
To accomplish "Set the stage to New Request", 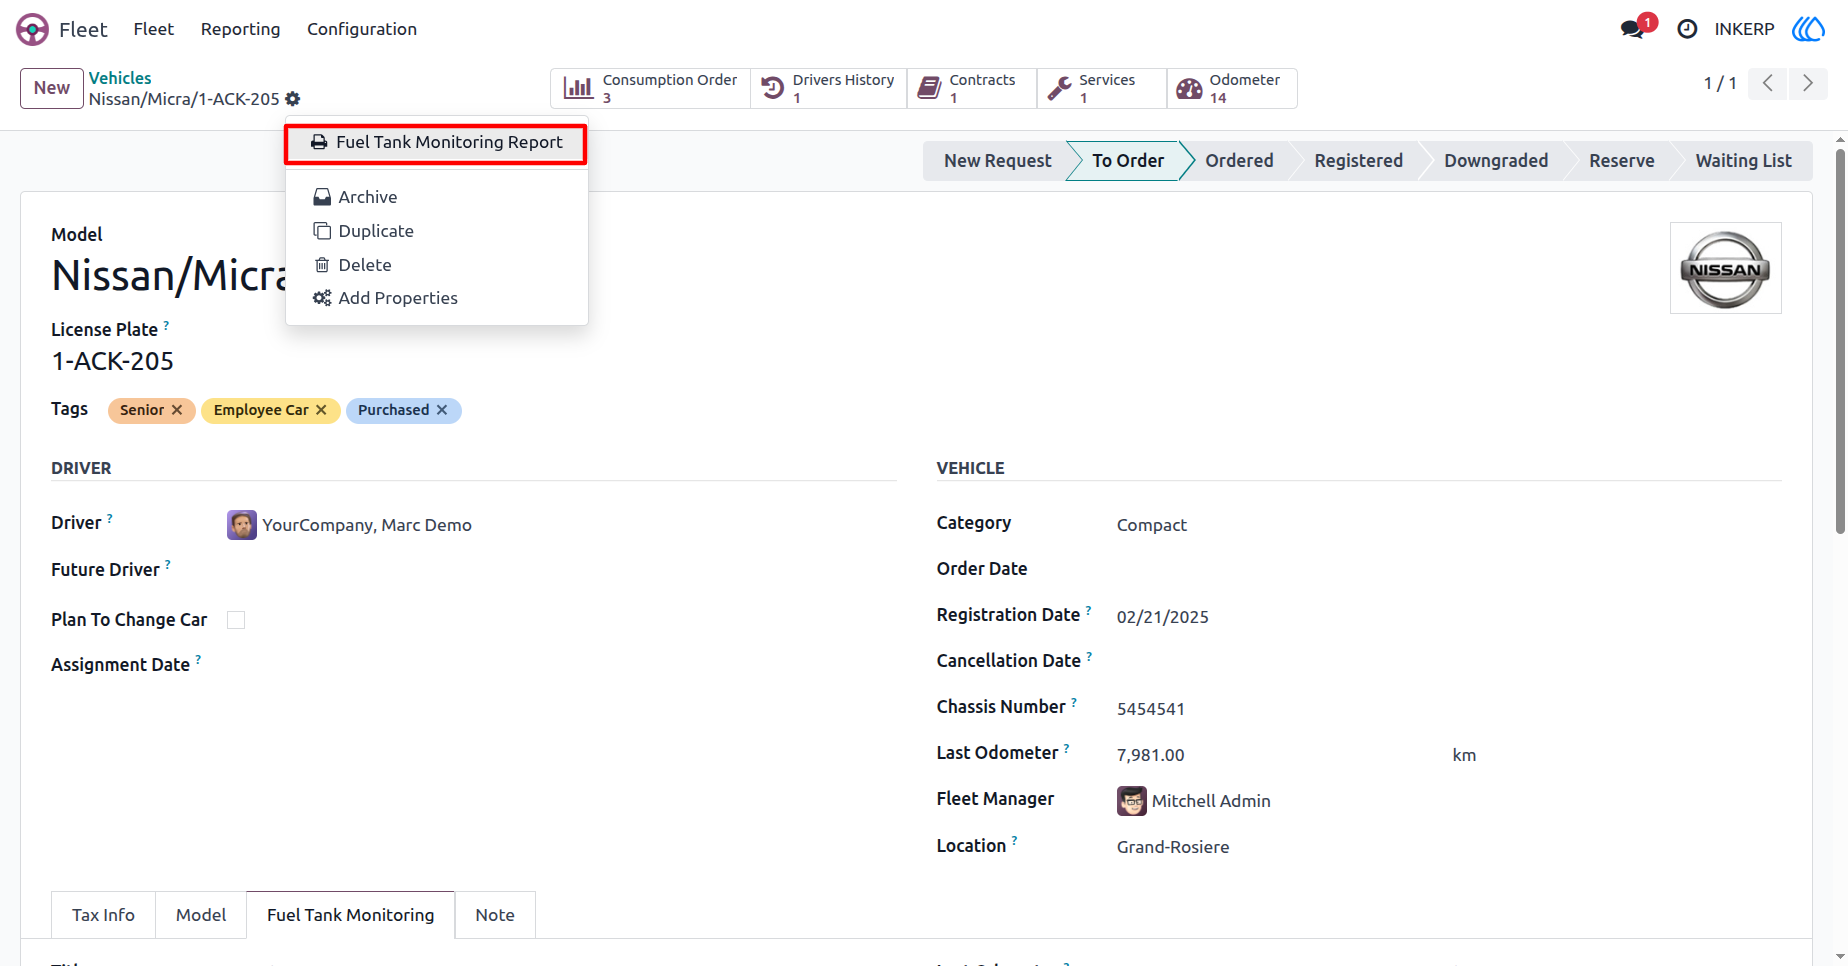I will [997, 161].
